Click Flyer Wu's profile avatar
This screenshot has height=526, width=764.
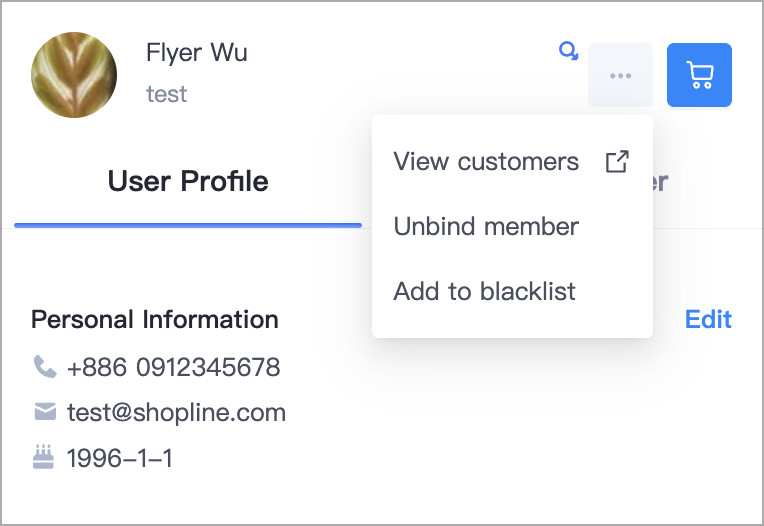point(74,75)
